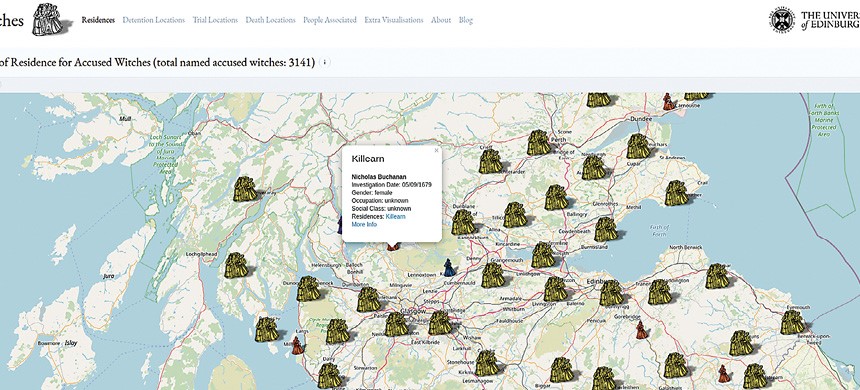Follow the Killearn residence link in popup
The image size is (860, 390).
click(x=395, y=217)
